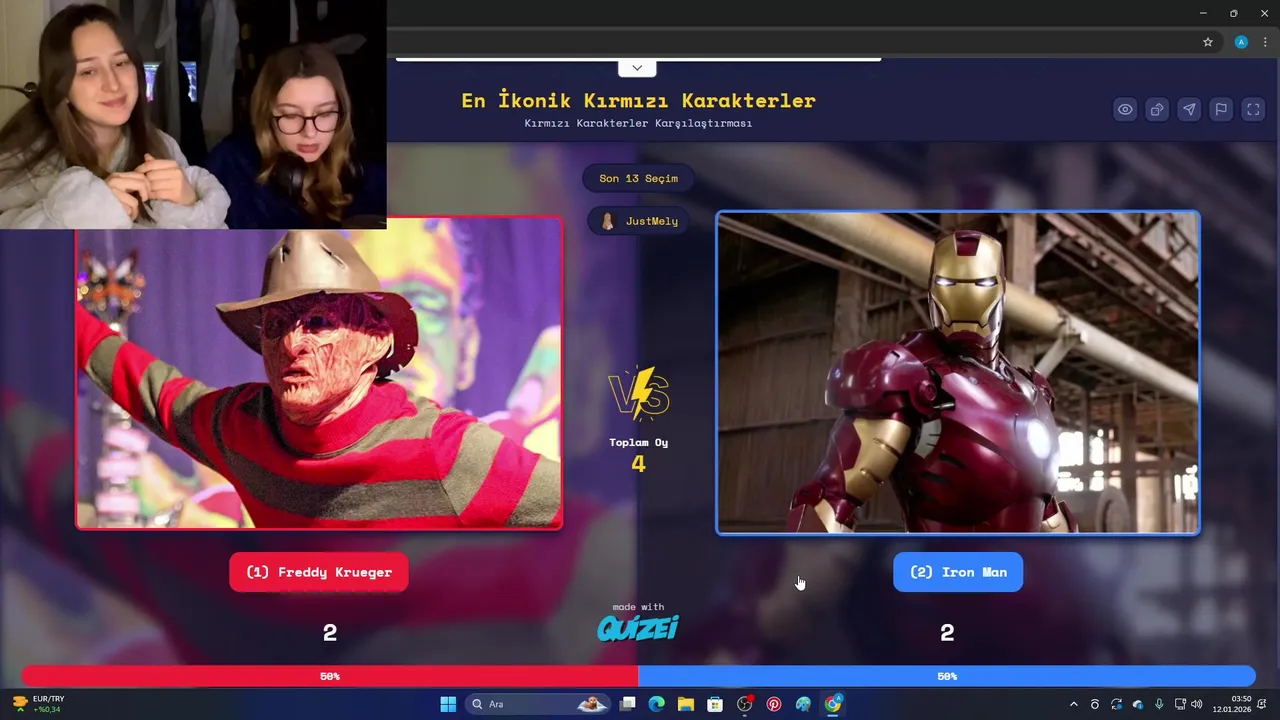The height and width of the screenshot is (720, 1280).
Task: Enter fullscreen with the frame corners icon
Action: coord(1253,110)
